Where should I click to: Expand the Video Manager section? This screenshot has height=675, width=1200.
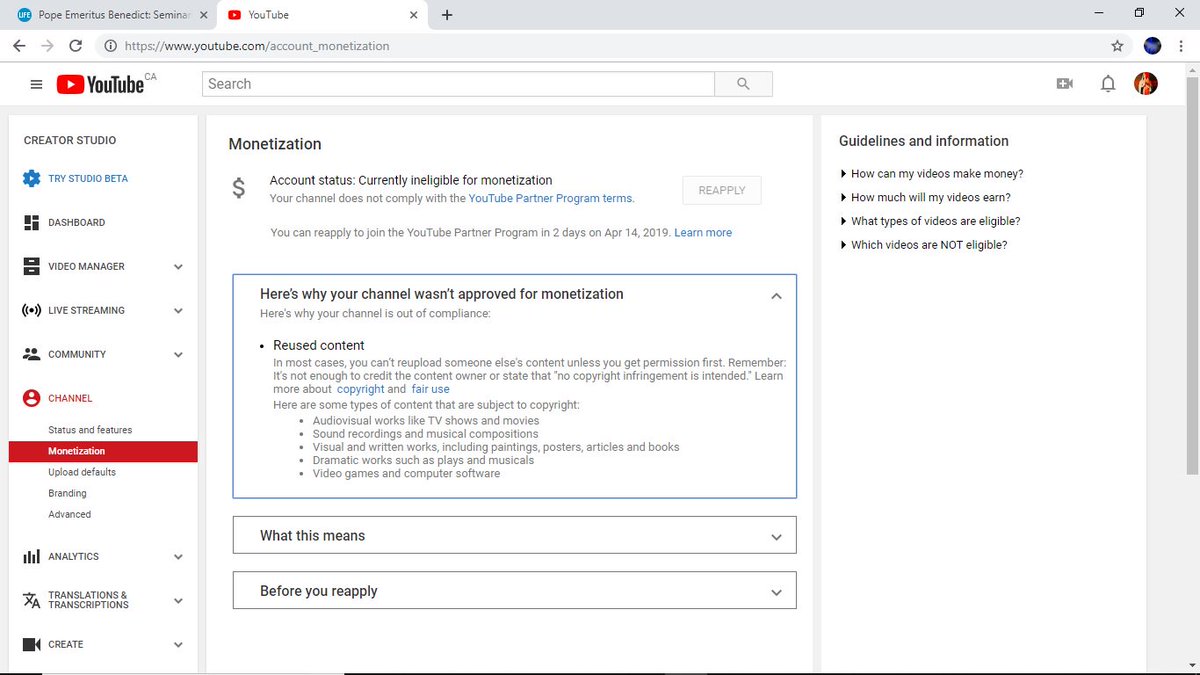coord(178,267)
